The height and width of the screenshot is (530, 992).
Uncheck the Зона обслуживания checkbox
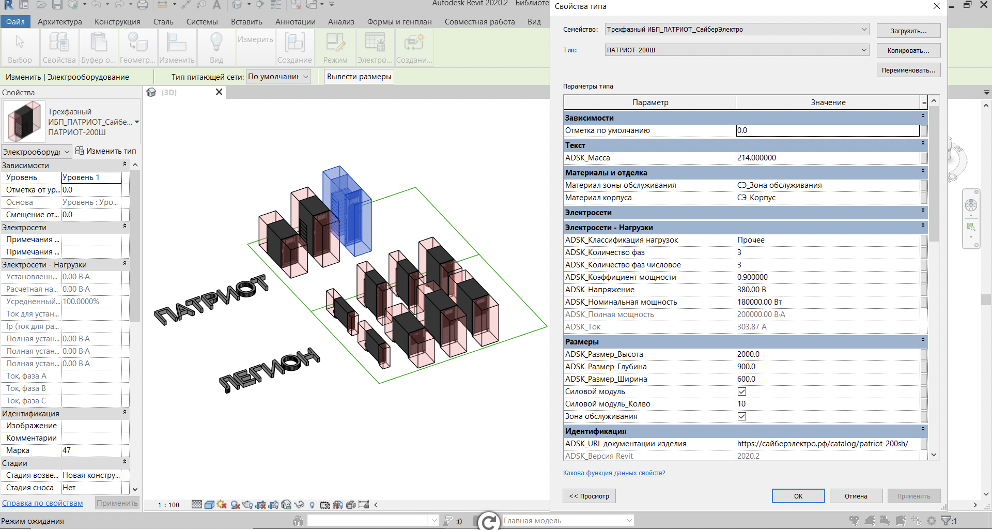741,415
